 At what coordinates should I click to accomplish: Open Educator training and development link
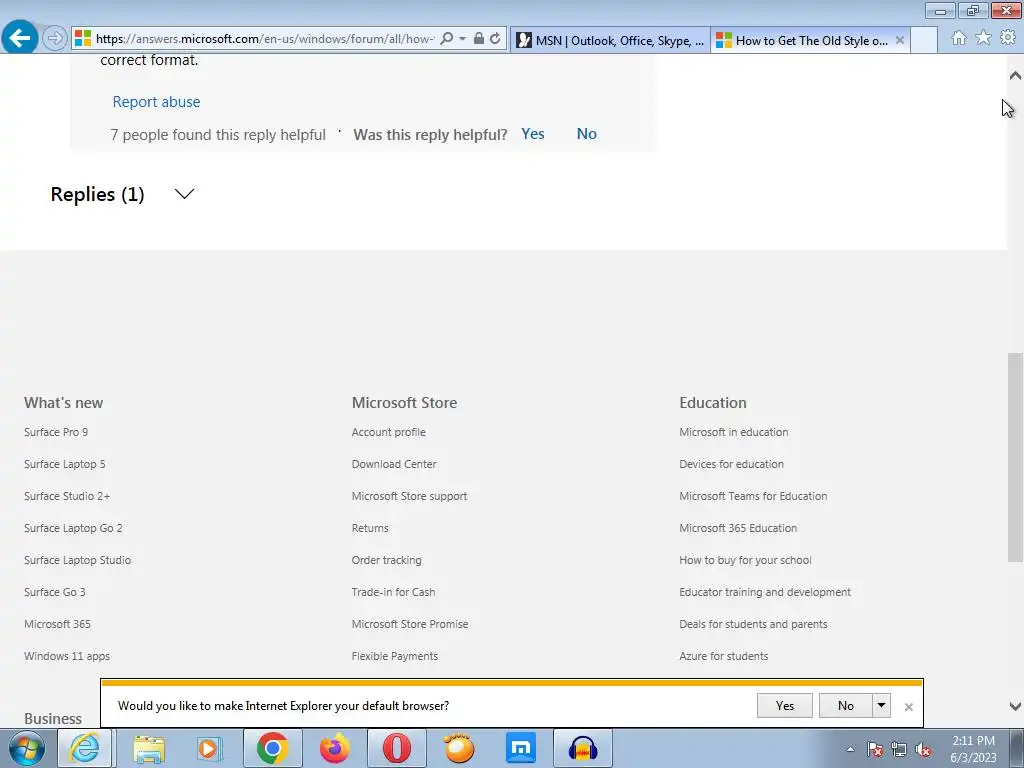765,592
